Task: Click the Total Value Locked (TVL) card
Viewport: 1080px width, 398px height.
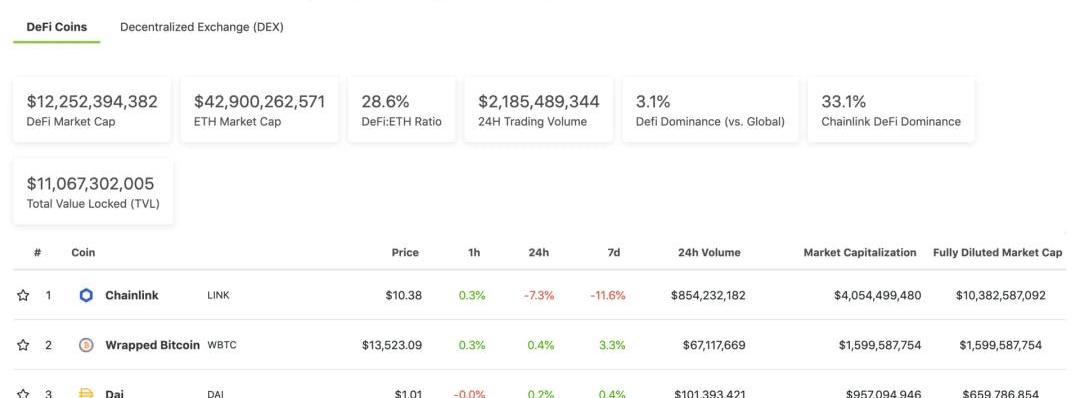Action: point(93,192)
